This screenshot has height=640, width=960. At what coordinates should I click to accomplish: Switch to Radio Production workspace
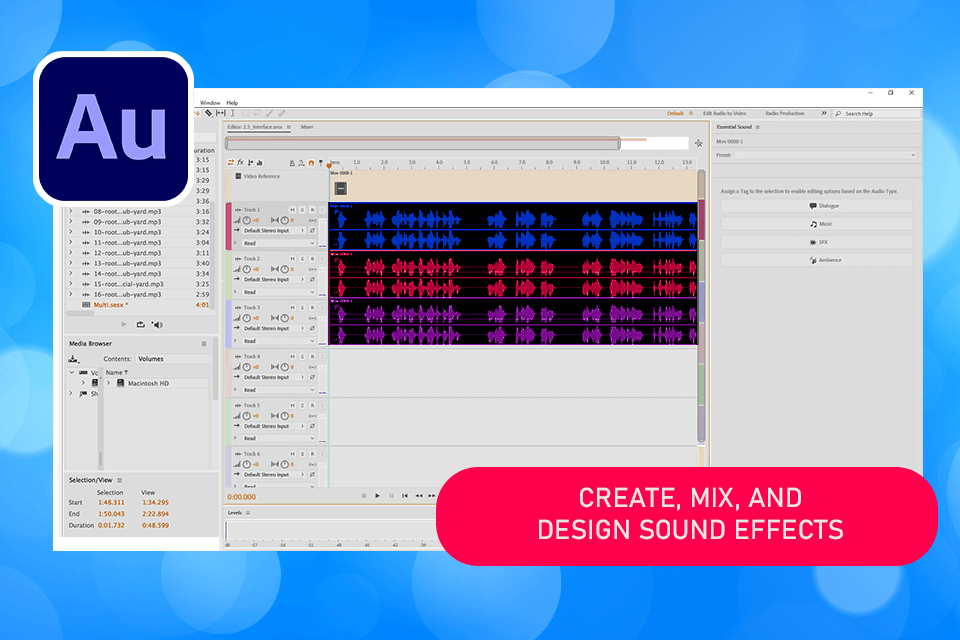784,114
